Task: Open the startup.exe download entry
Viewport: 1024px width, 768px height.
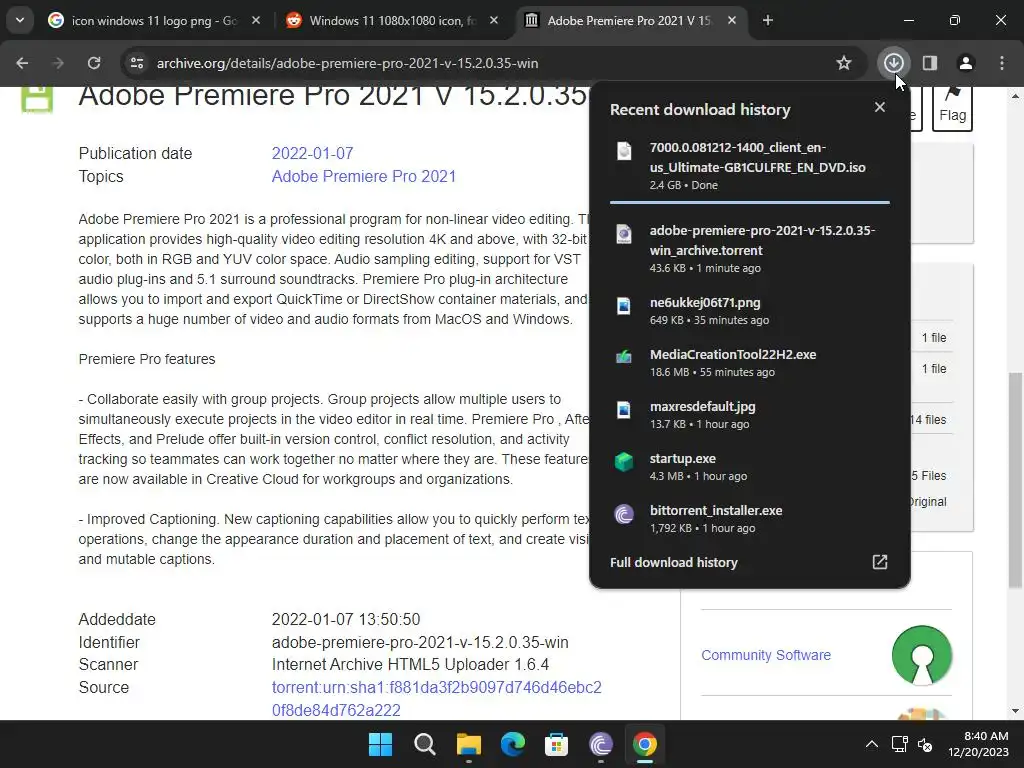Action: point(749,467)
